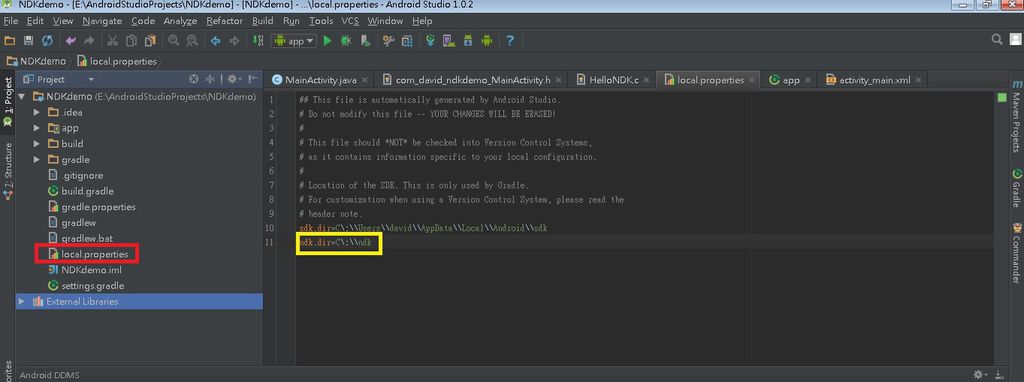Click the Open folder toolbar icon
This screenshot has width=1024, height=382.
tap(9, 40)
